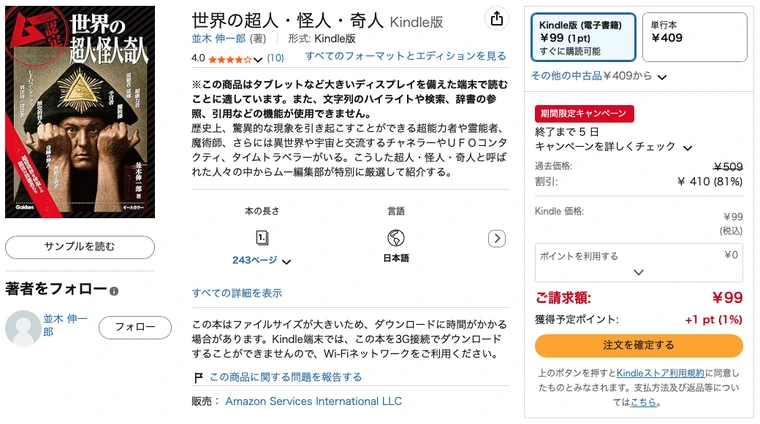Click the info icon next to 著者をフォロー
Viewport: 760px width, 424px height.
[114, 291]
